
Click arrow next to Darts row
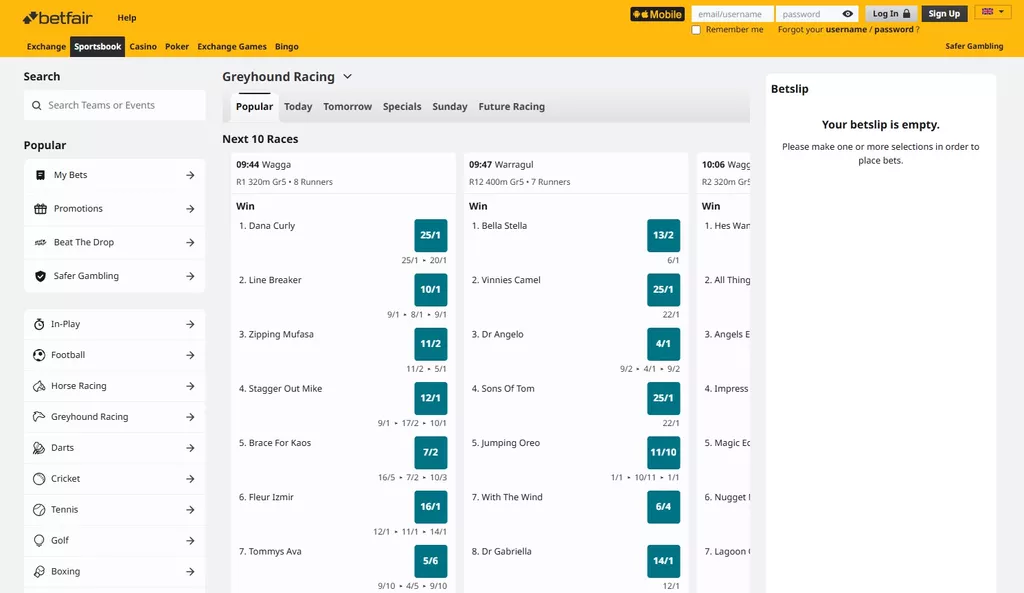[190, 448]
